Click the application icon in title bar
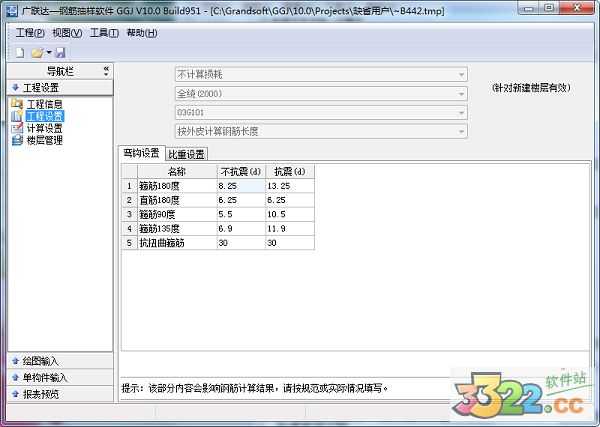This screenshot has width=600, height=427. pyautogui.click(x=12, y=11)
